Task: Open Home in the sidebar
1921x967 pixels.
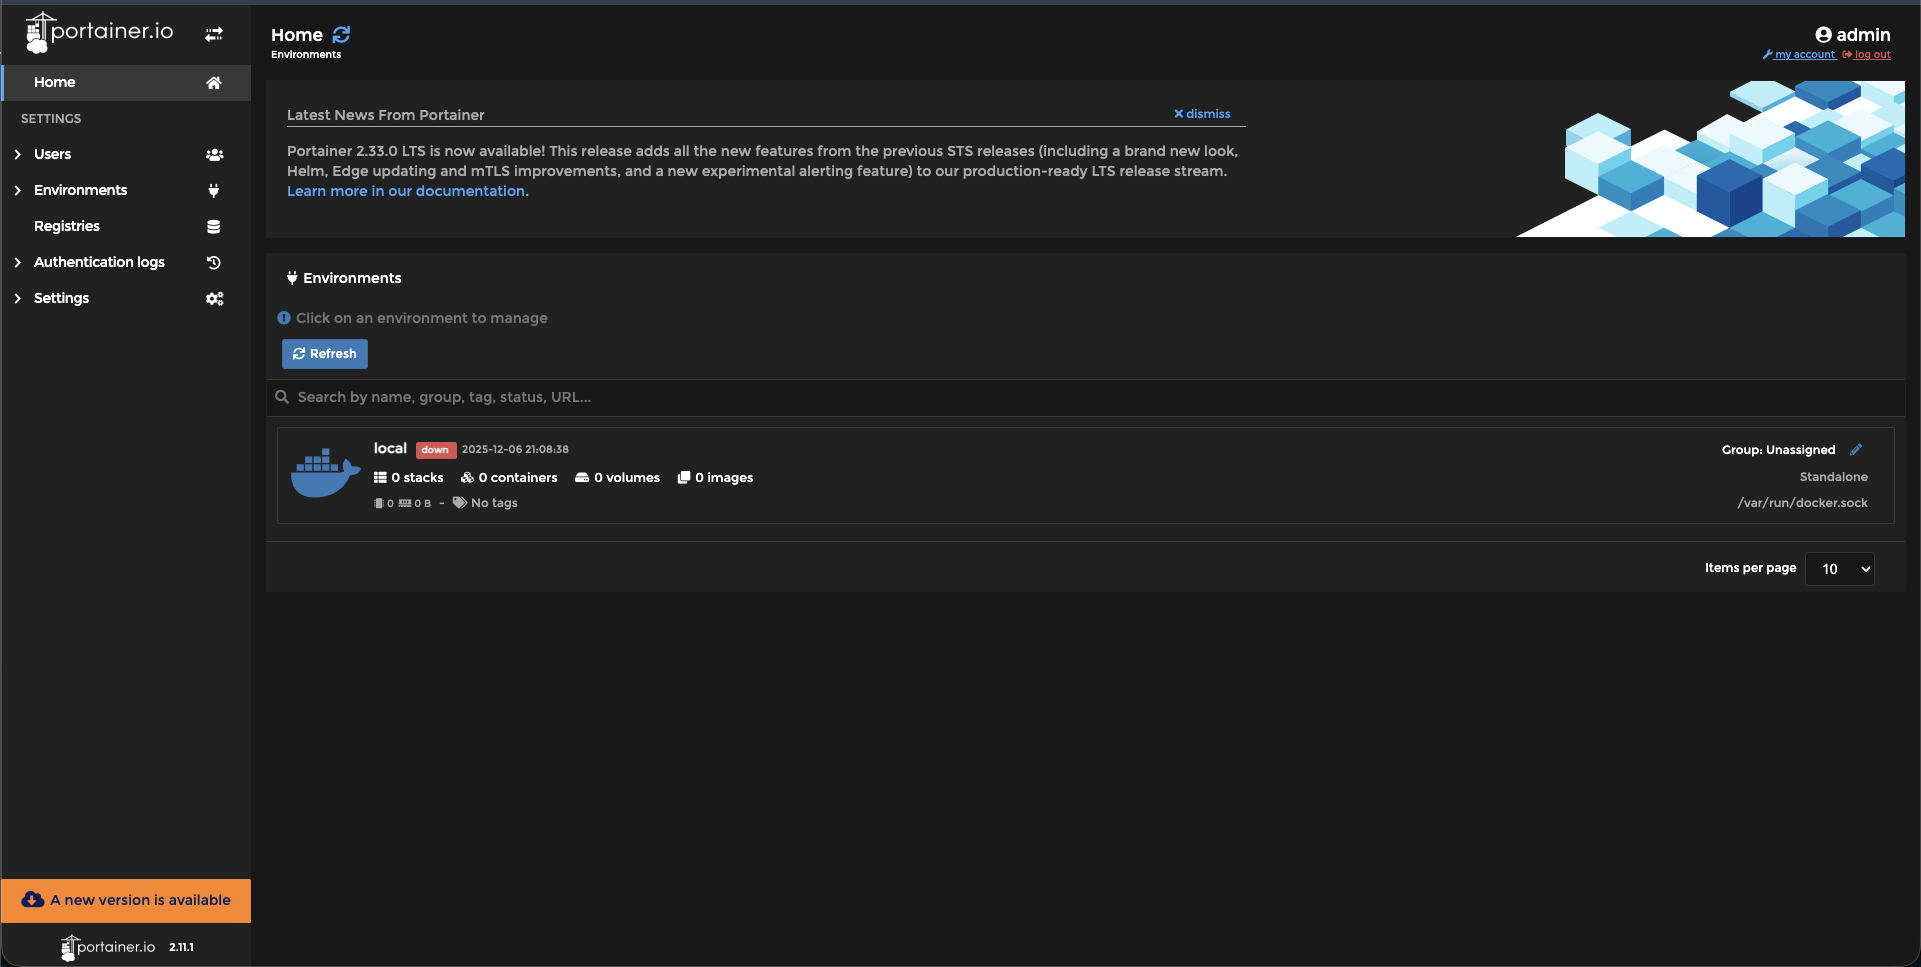Action: [x=126, y=83]
